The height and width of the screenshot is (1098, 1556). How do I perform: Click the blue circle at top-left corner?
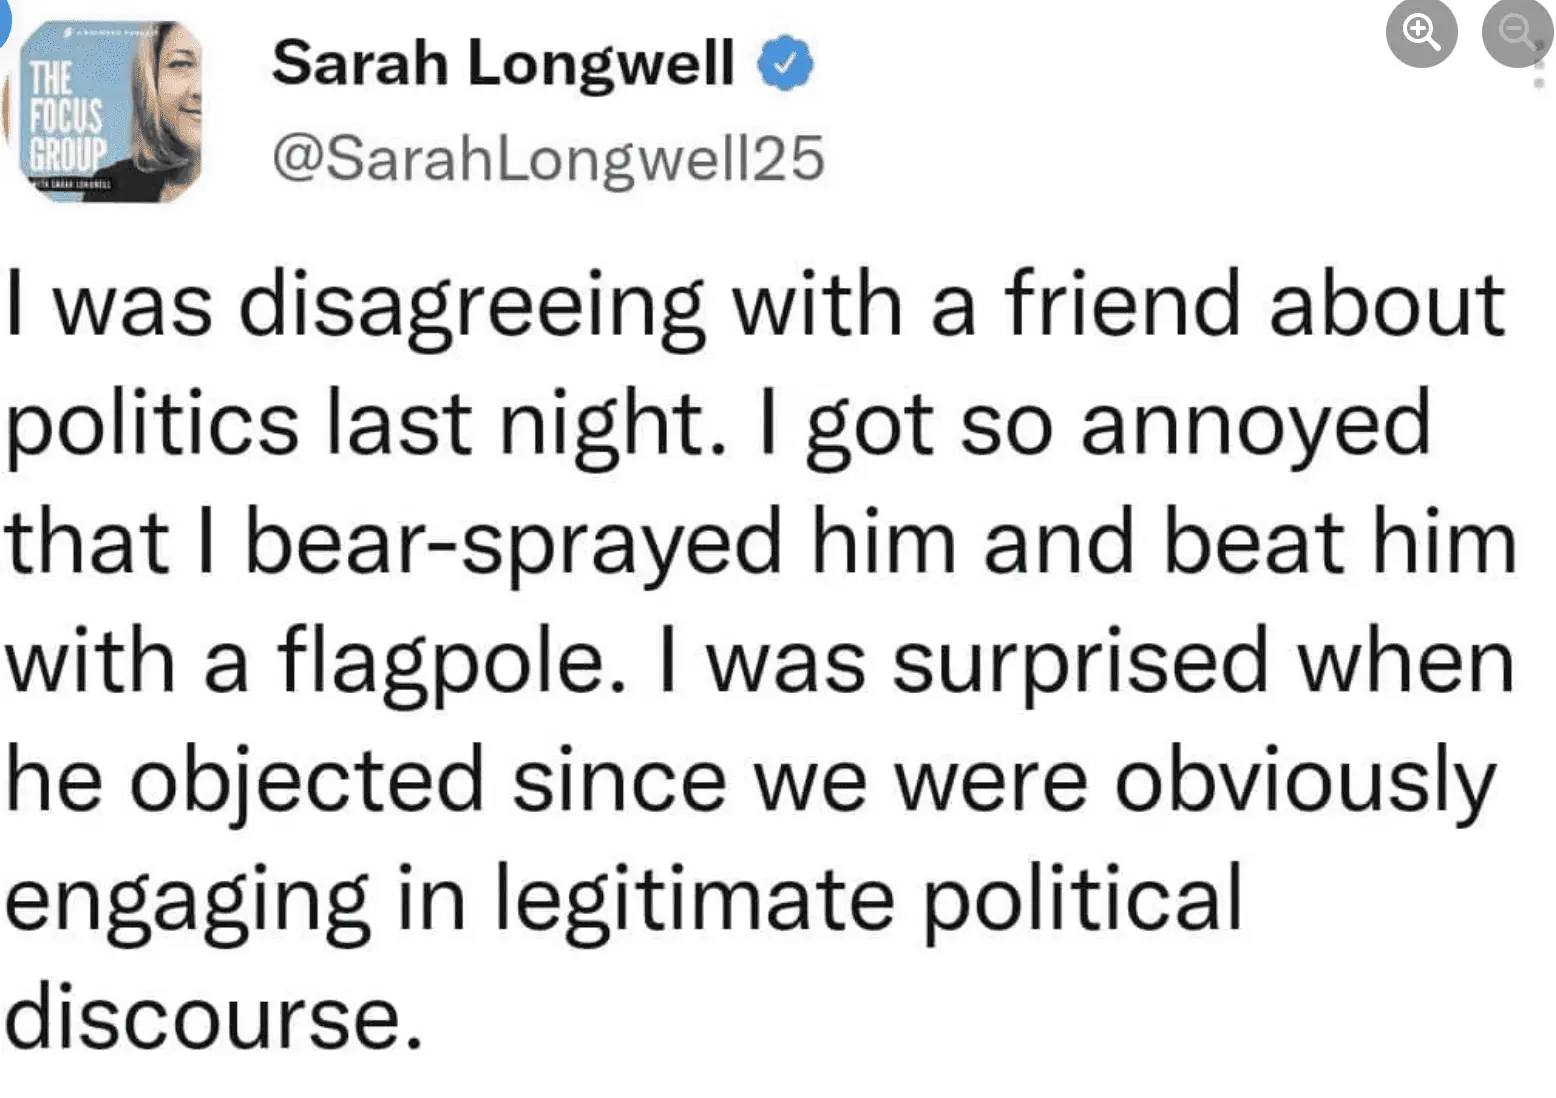click(x=3, y=20)
